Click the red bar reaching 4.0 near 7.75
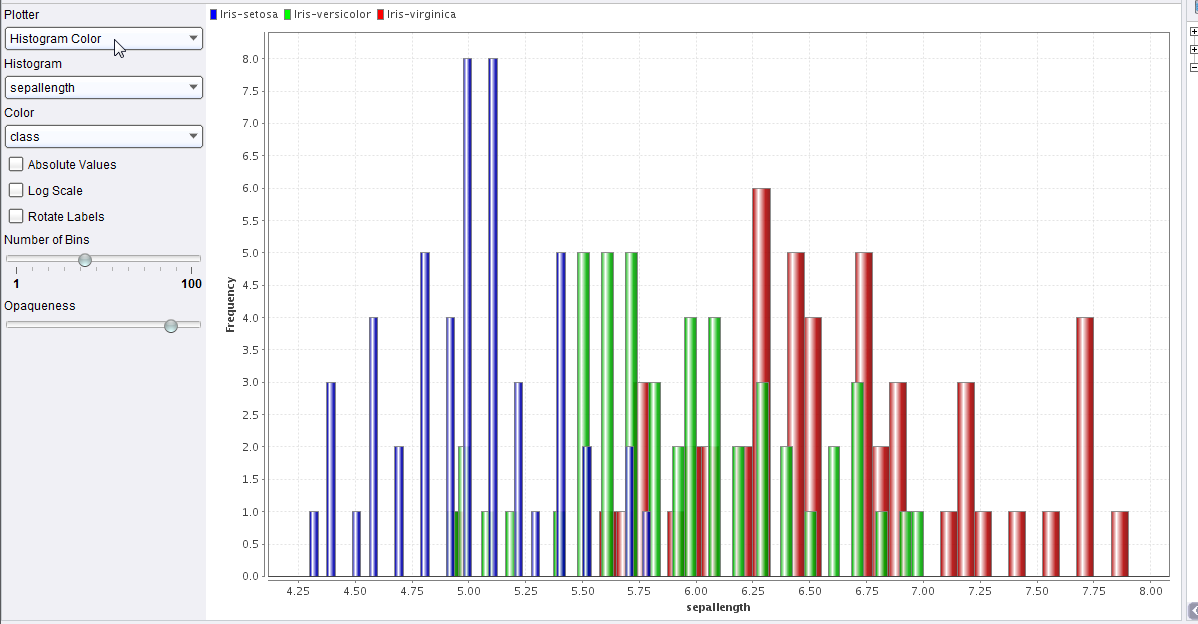 pos(1085,447)
